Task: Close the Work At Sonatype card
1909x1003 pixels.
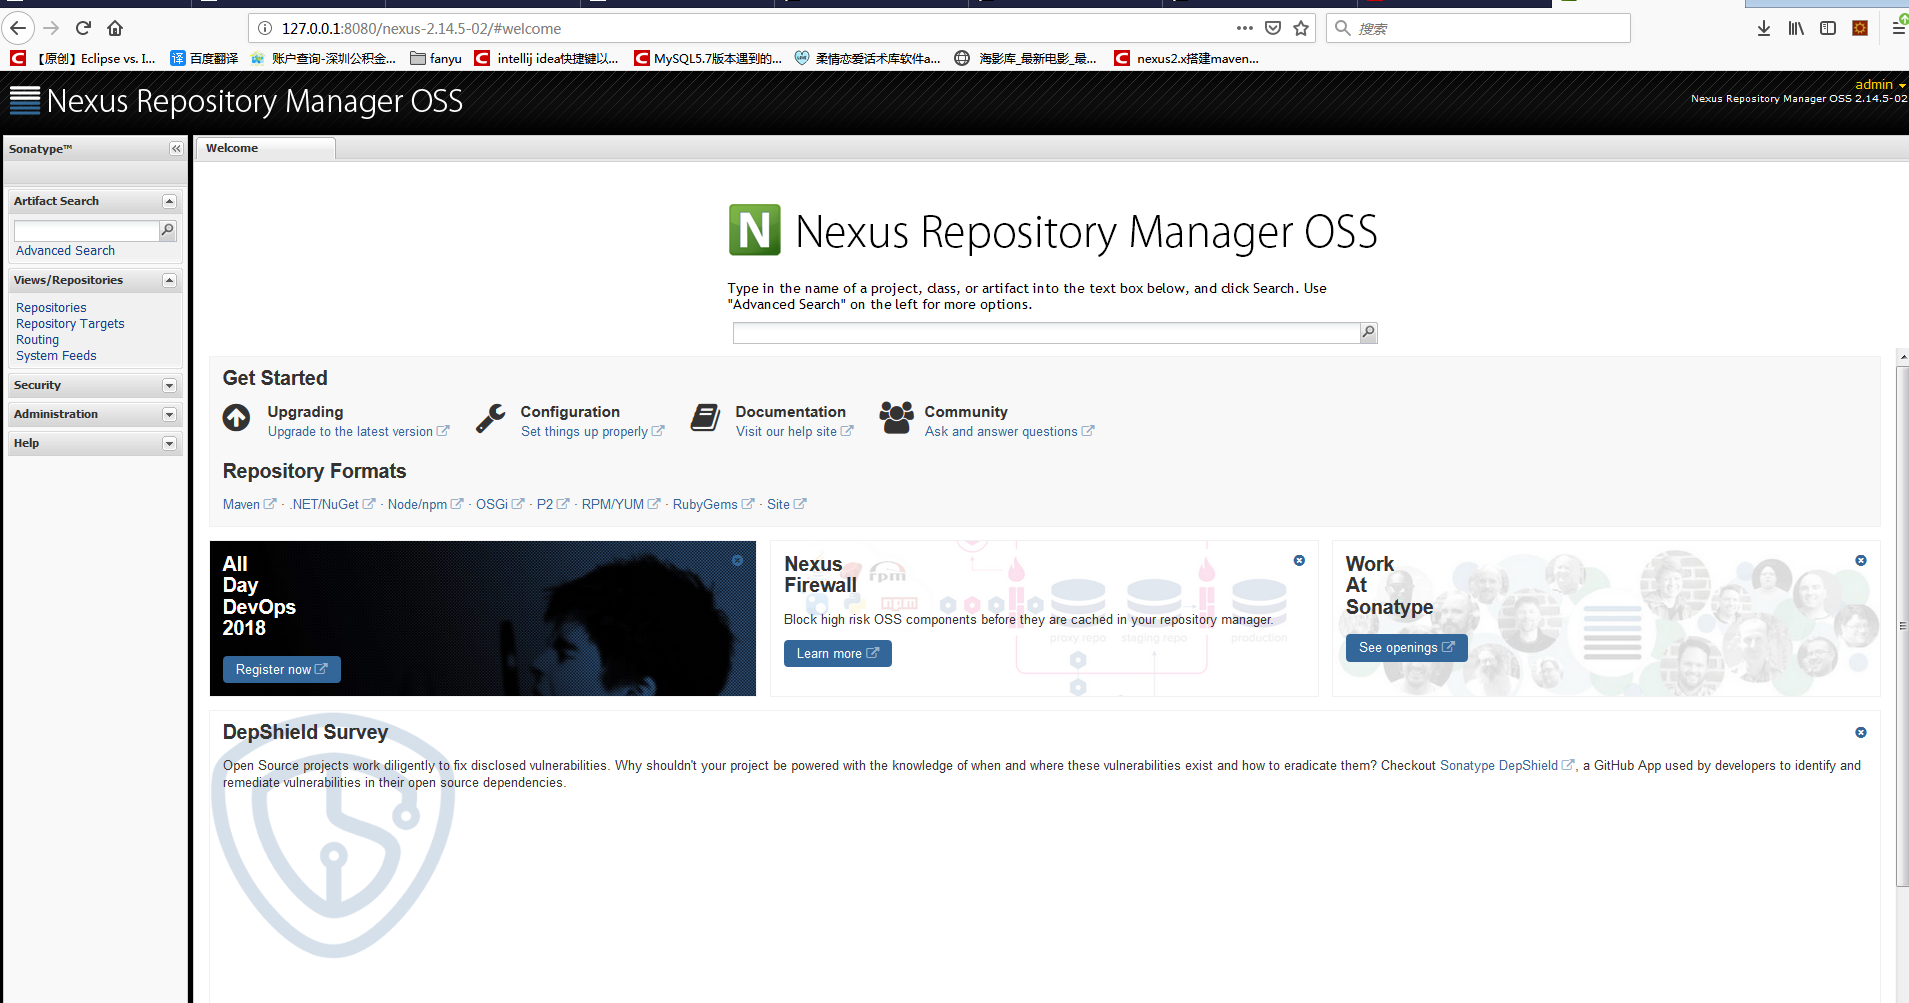Action: (1861, 561)
